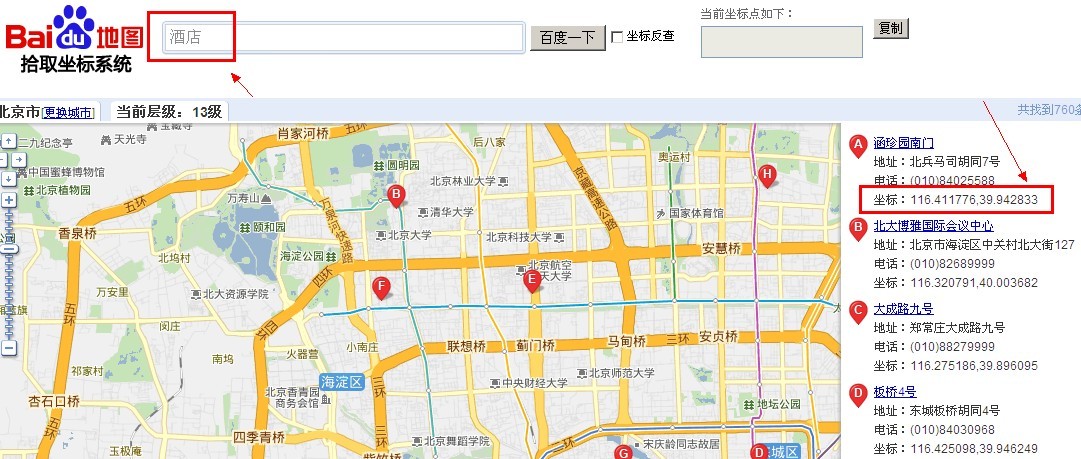This screenshot has width=1081, height=459.
Task: Pan the map up with arrow control
Action: pyautogui.click(x=8, y=140)
